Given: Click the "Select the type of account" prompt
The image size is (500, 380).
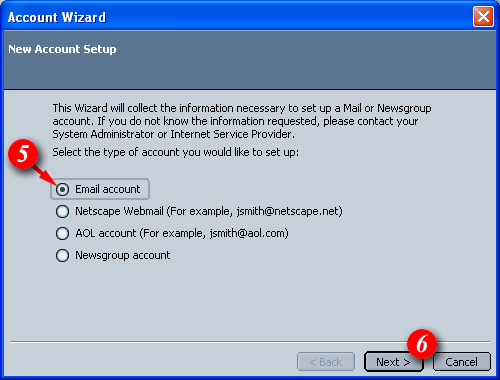Looking at the screenshot, I should click(x=176, y=152).
